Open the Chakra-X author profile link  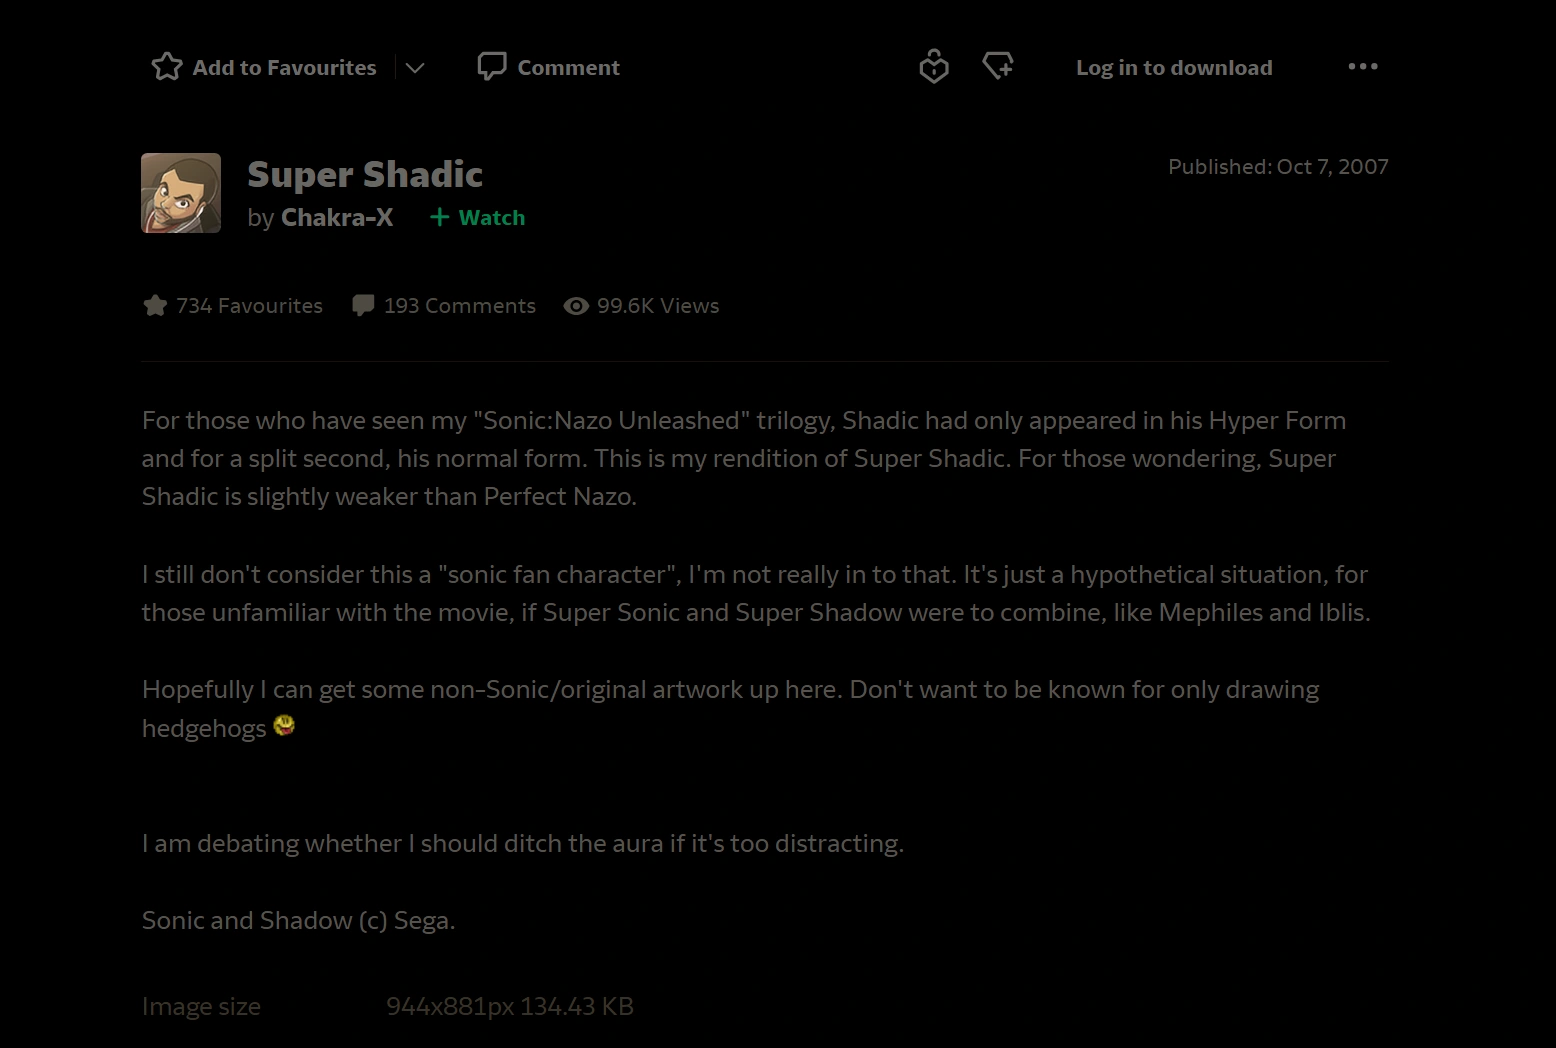pos(337,218)
